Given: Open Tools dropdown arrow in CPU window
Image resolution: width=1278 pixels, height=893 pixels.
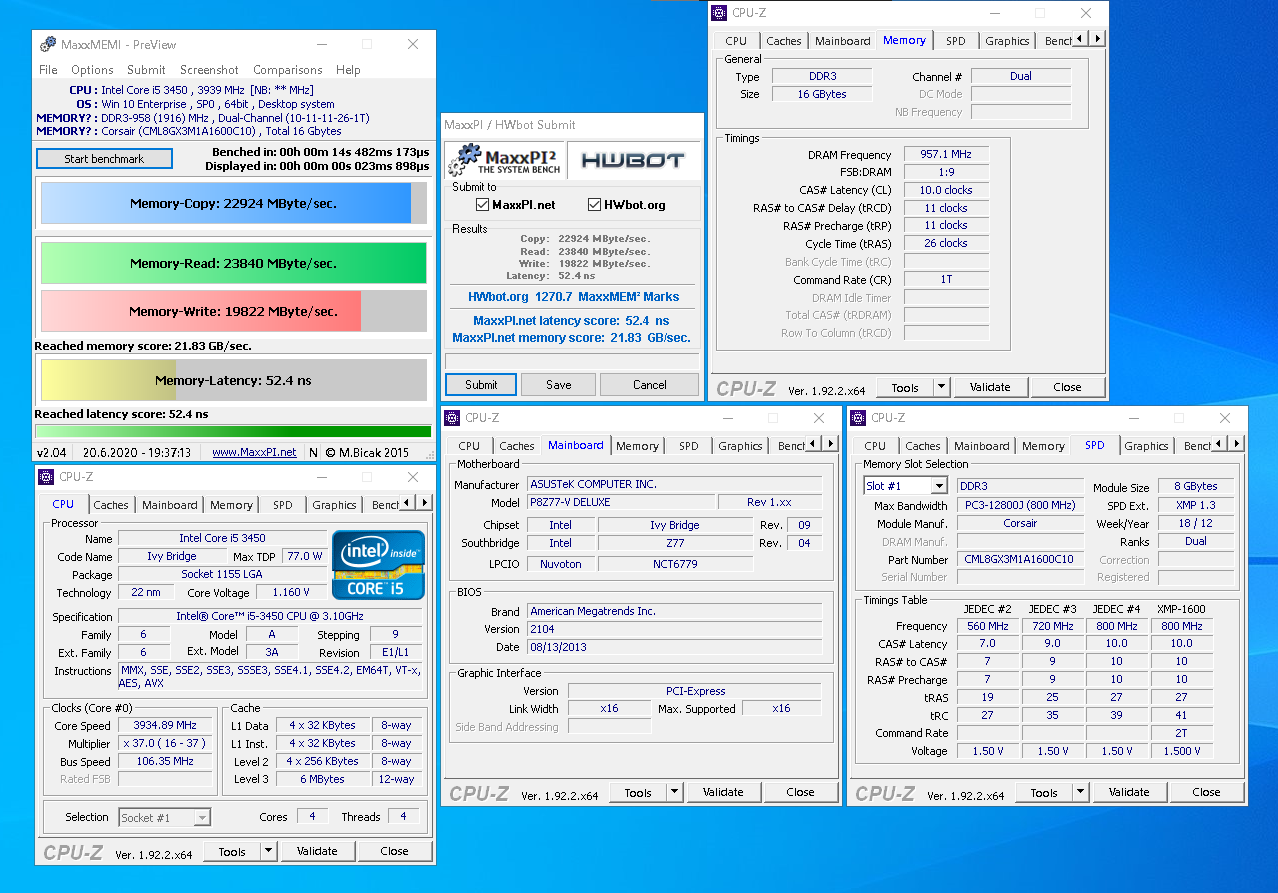Looking at the screenshot, I should point(268,851).
